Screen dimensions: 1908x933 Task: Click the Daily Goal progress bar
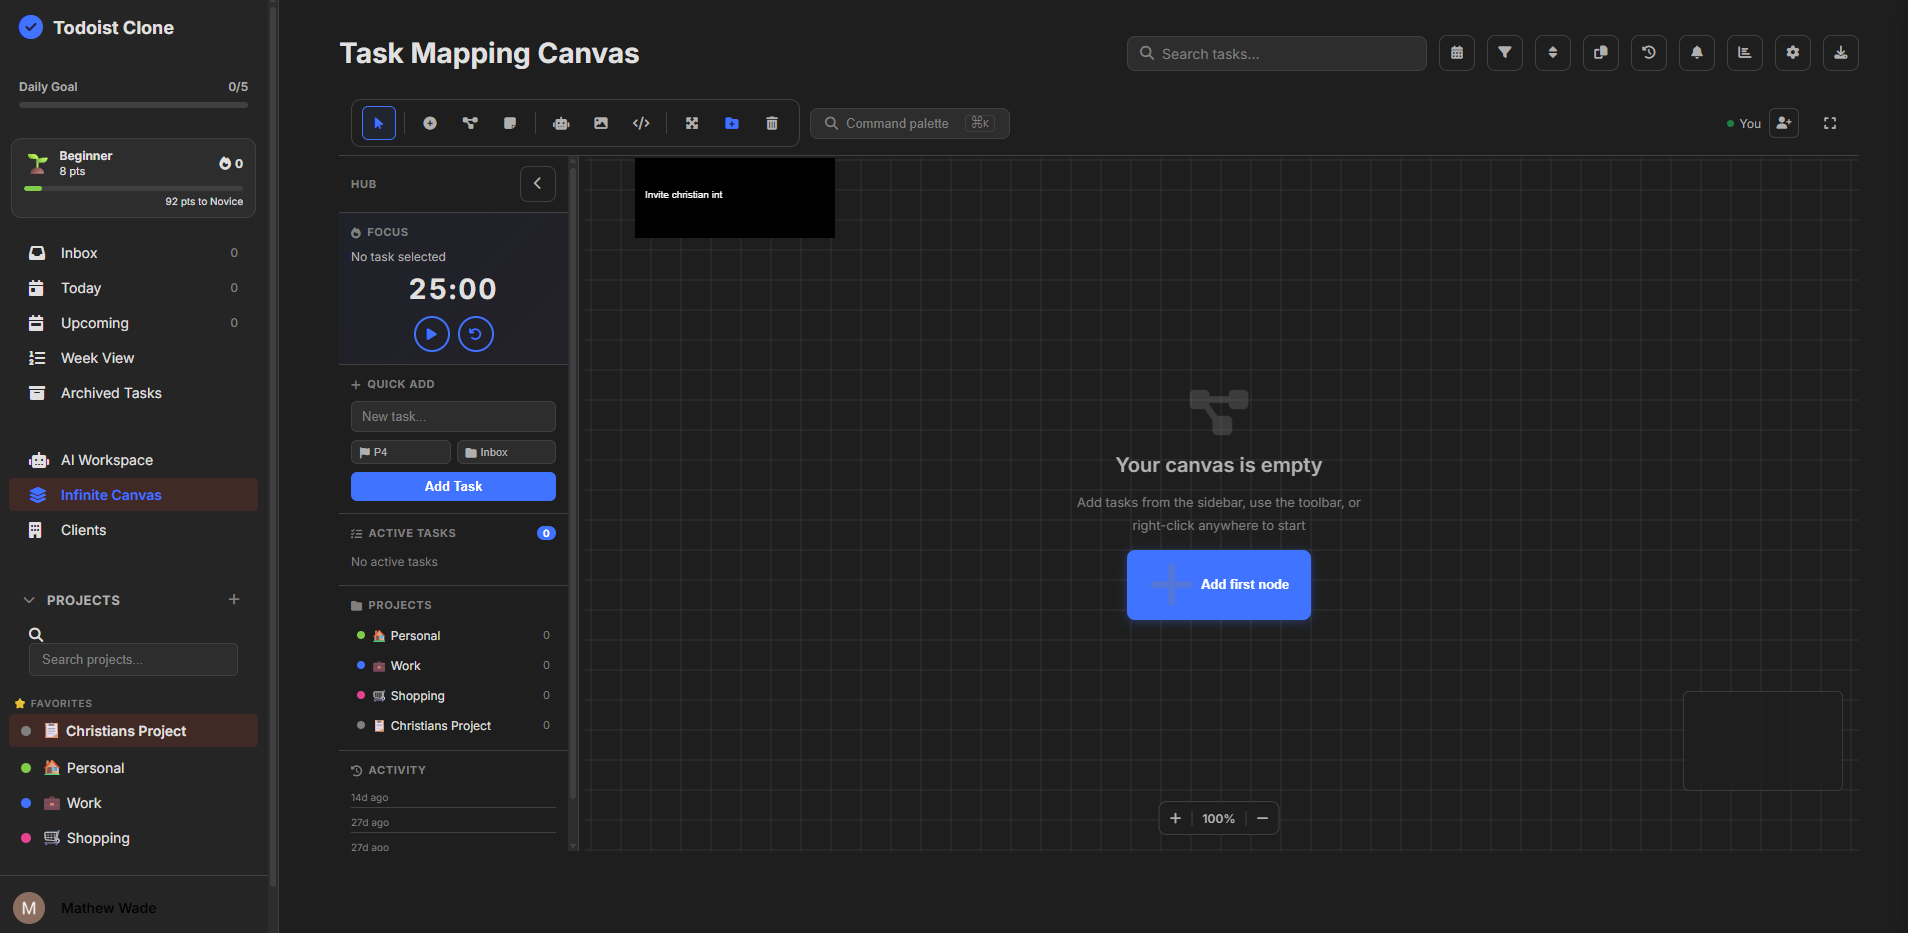133,104
